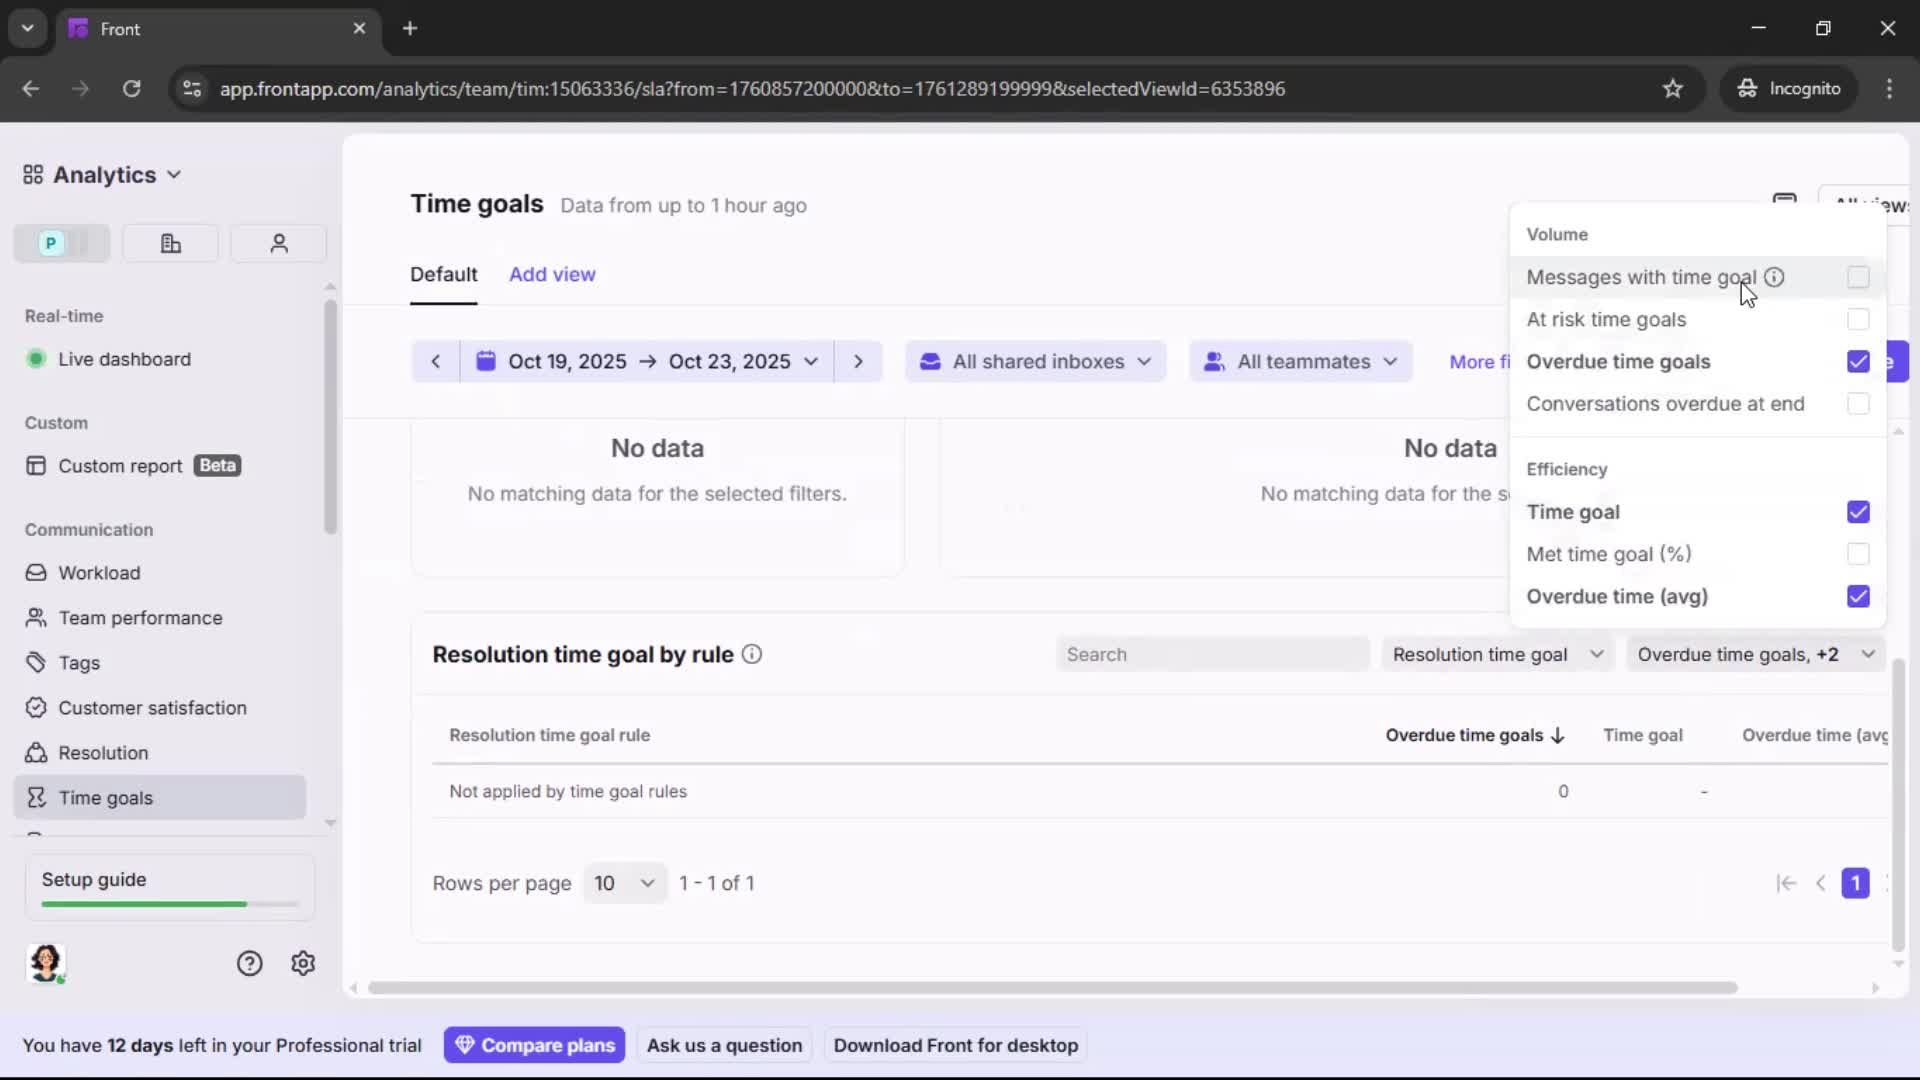Switch to the Add view tab

552,274
